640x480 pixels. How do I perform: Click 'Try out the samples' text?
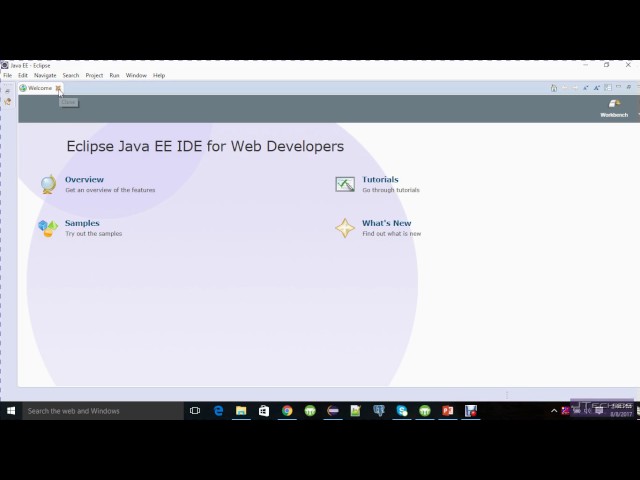93,234
